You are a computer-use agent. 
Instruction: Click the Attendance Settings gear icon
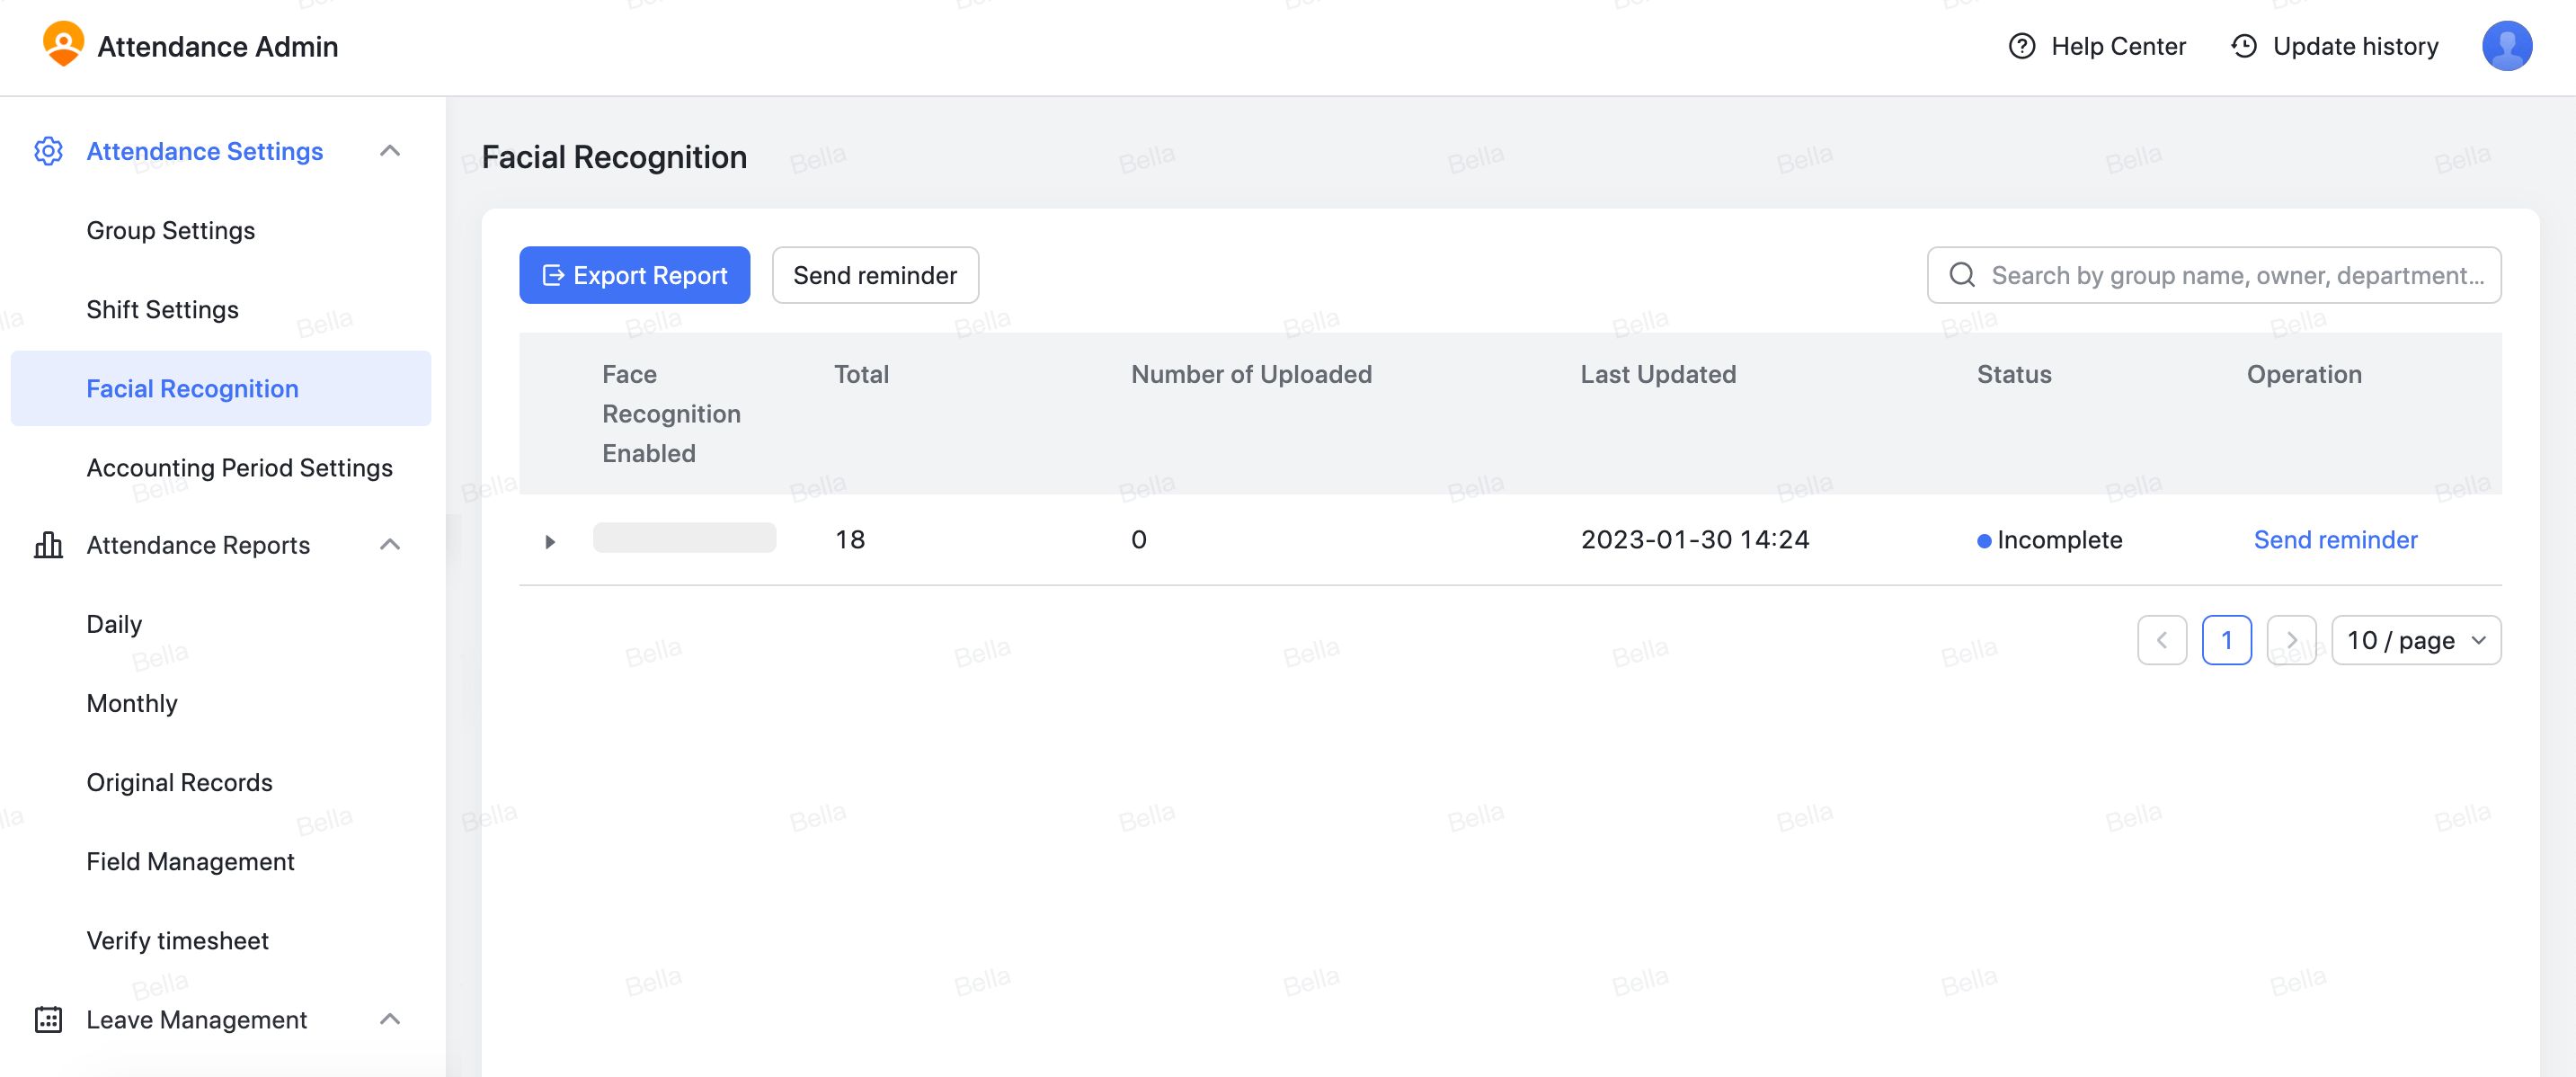point(48,151)
